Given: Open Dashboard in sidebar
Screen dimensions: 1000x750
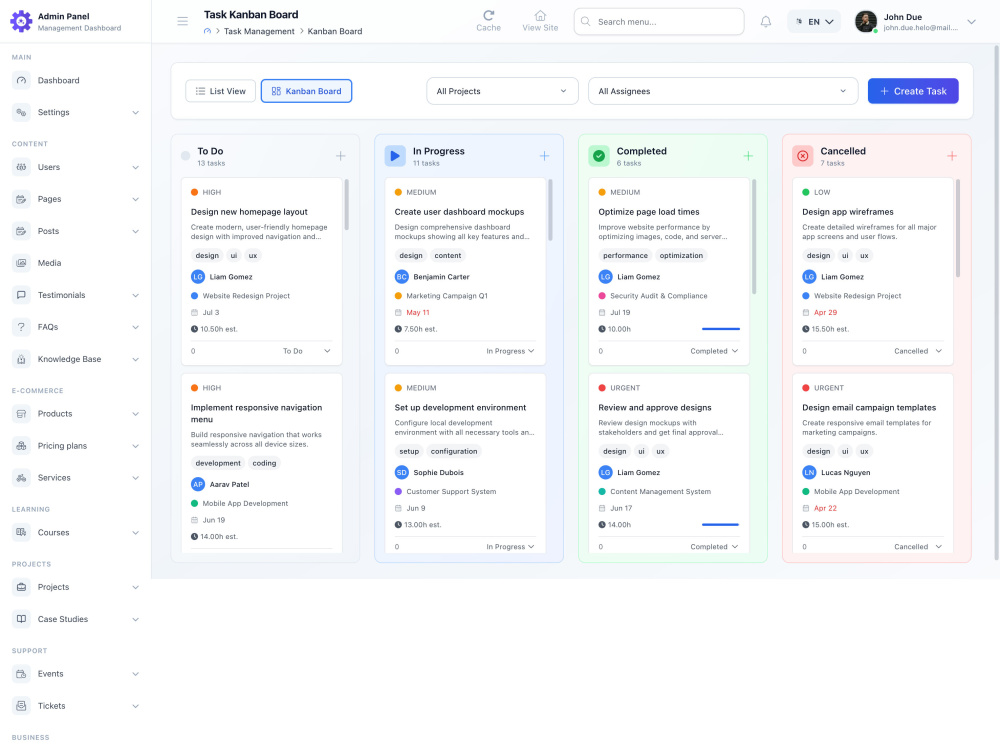Looking at the screenshot, I should click(x=76, y=80).
